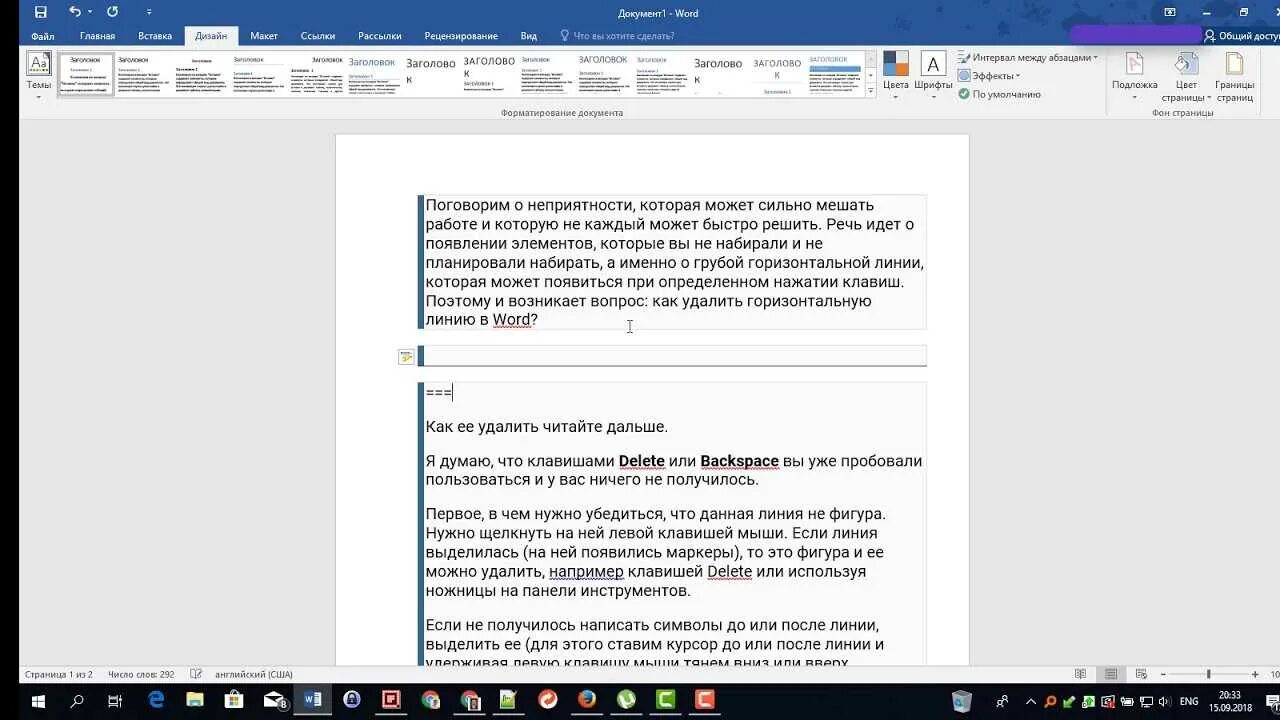Open the Эффекты dropdown
This screenshot has width=1280, height=720.
click(990, 76)
